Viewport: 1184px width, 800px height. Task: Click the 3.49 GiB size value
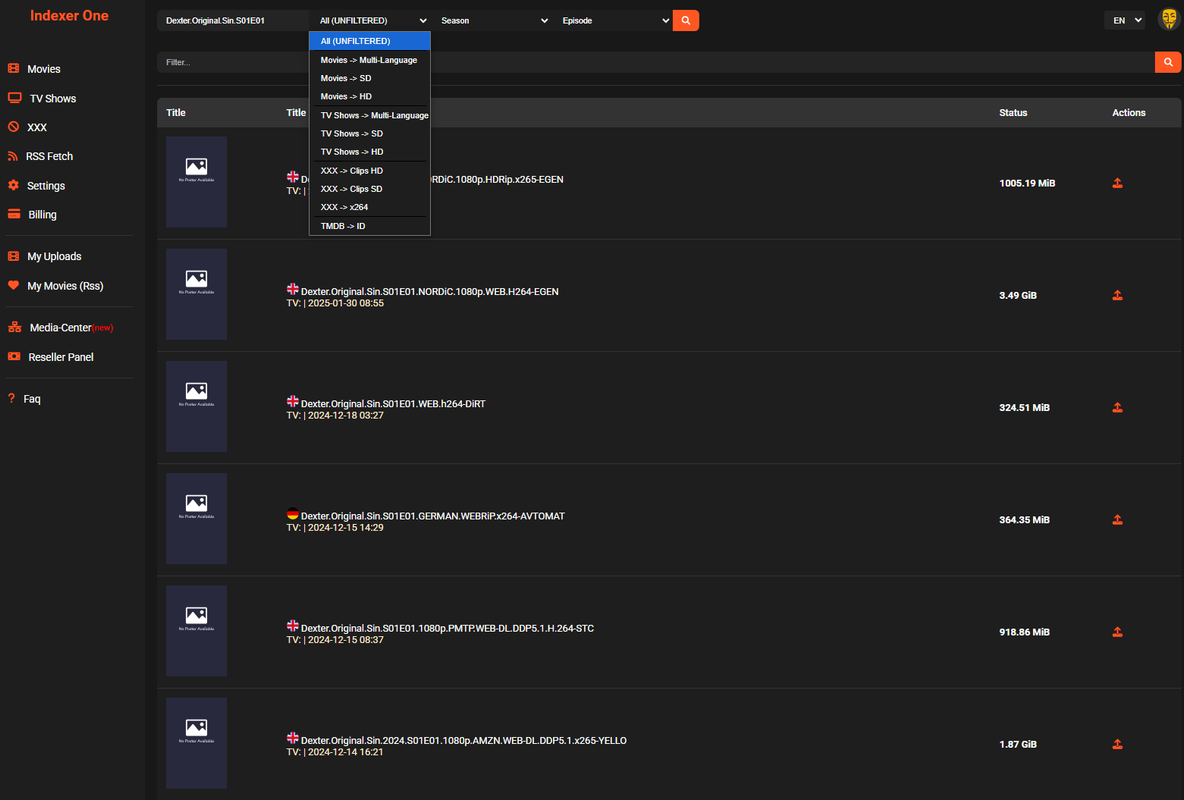1017,295
